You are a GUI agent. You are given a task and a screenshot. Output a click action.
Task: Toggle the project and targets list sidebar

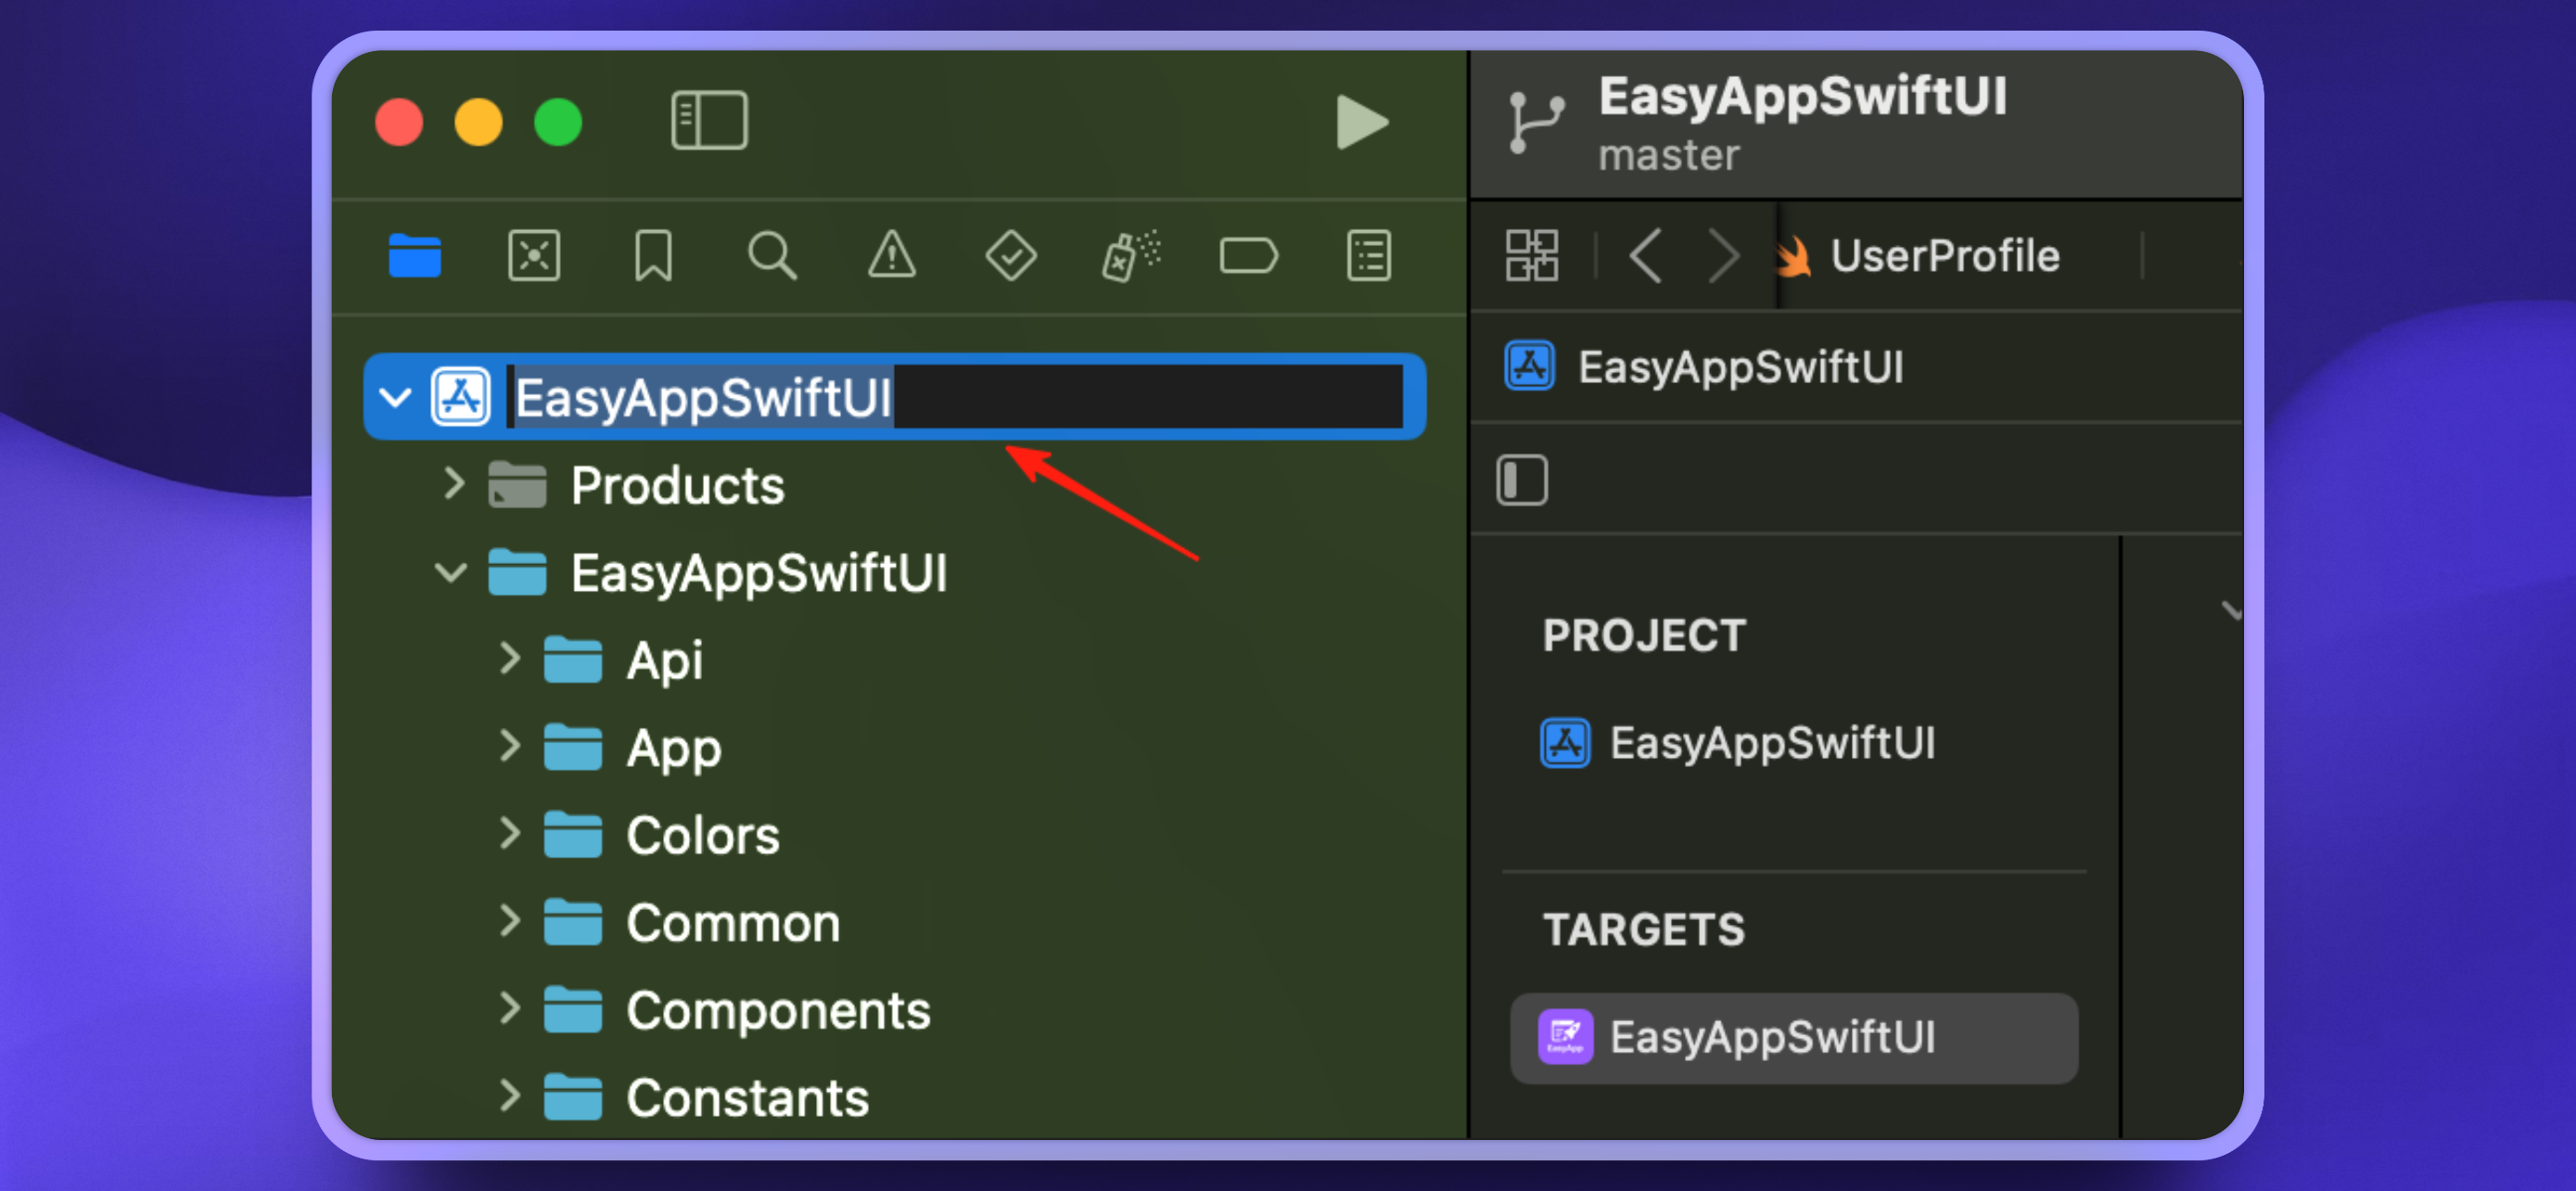[x=1521, y=480]
